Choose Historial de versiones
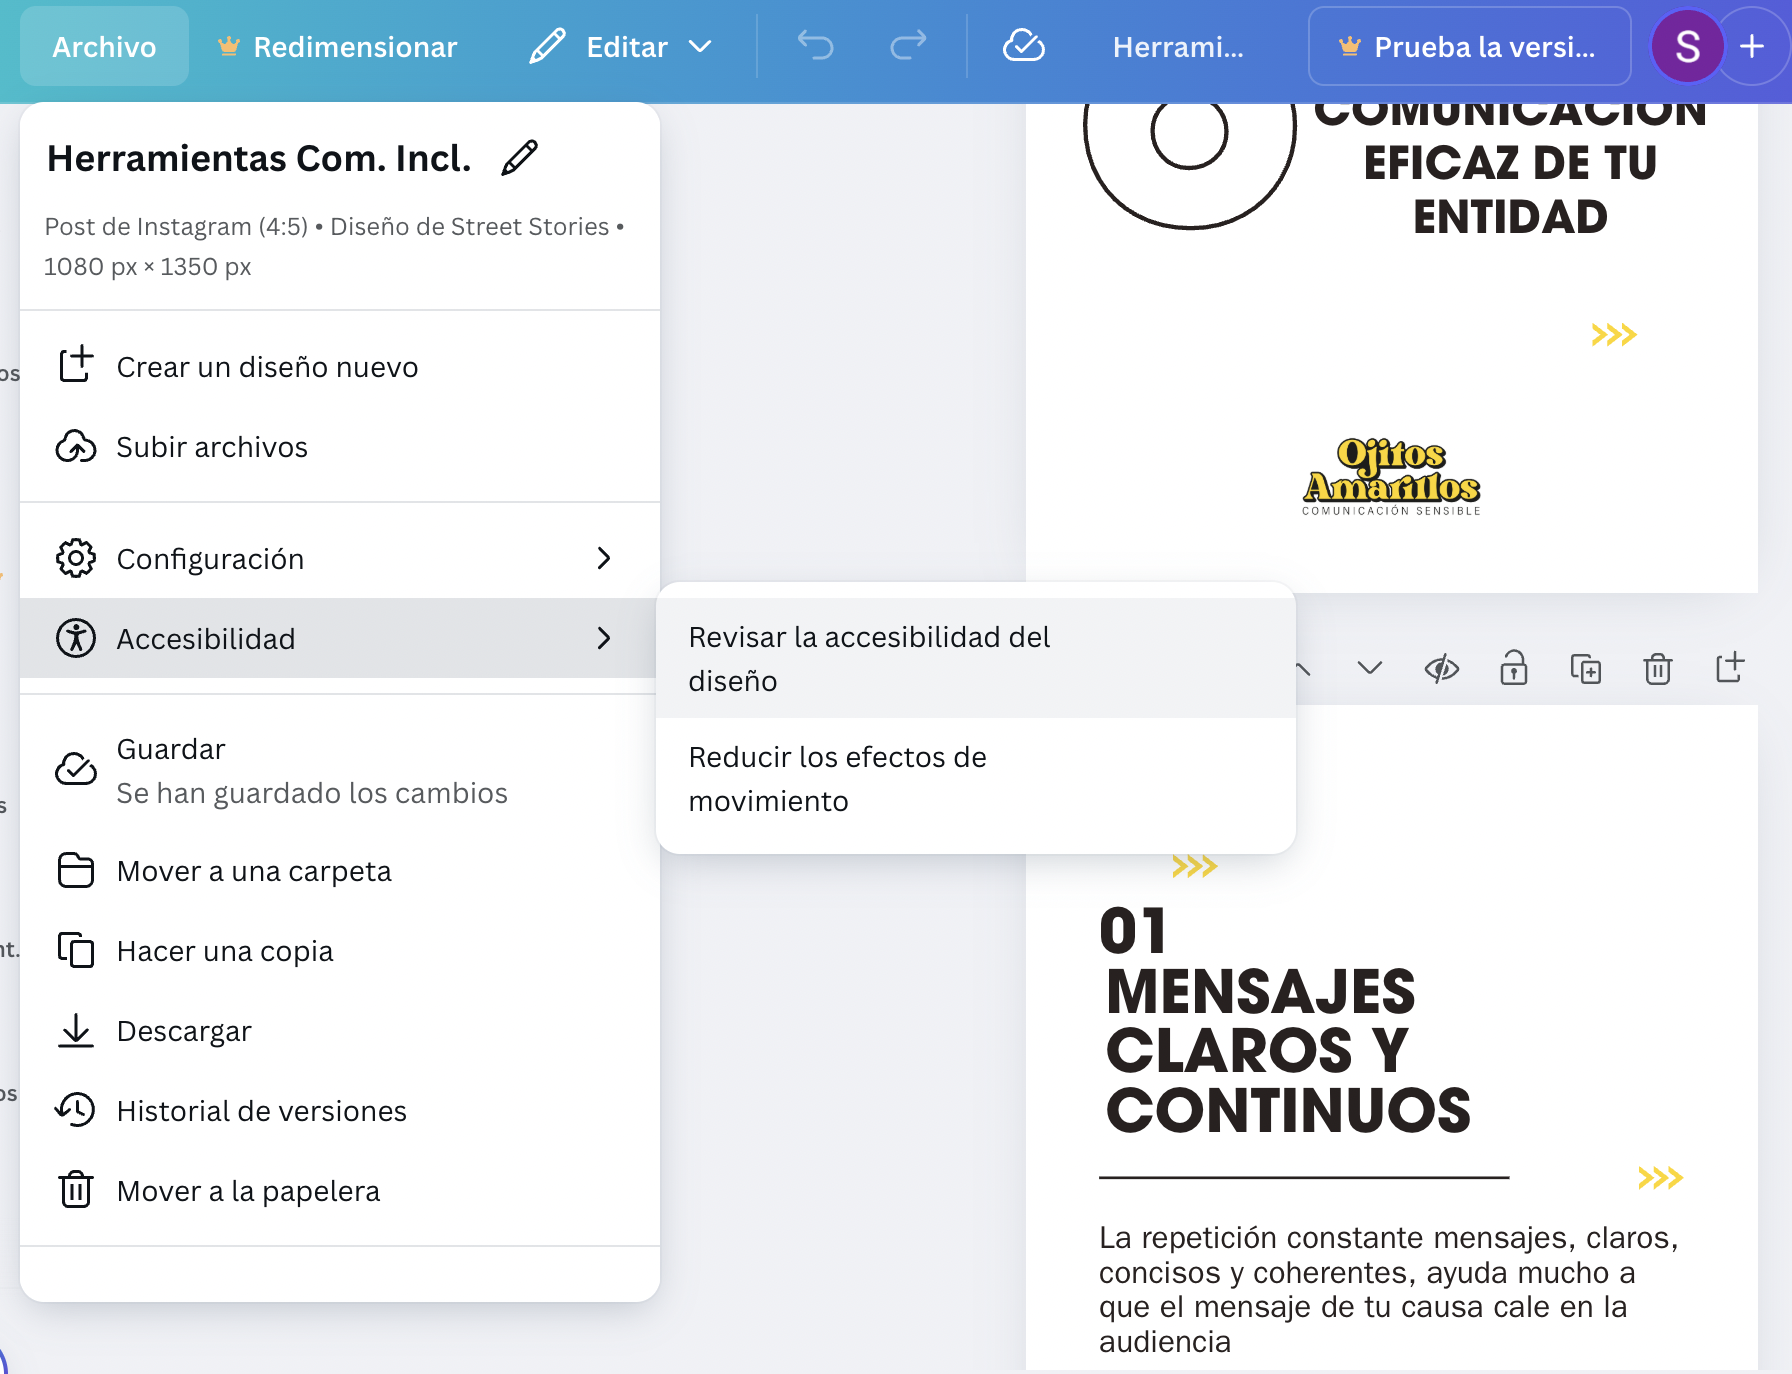 click(261, 1111)
